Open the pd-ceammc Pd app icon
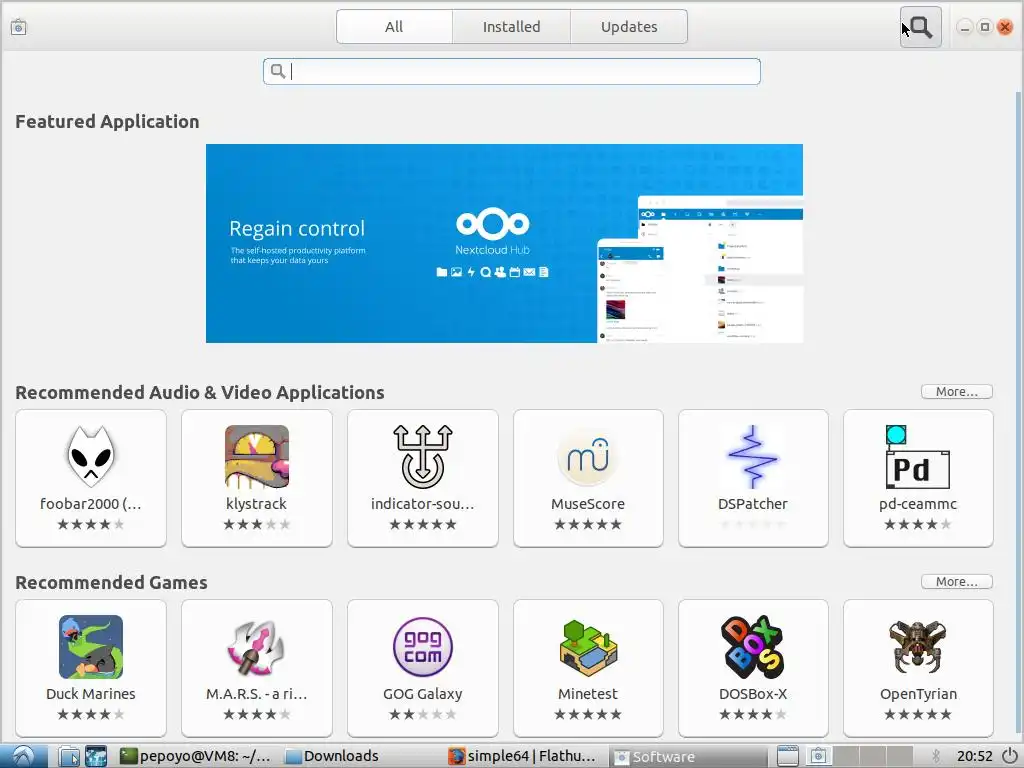 pyautogui.click(x=918, y=456)
